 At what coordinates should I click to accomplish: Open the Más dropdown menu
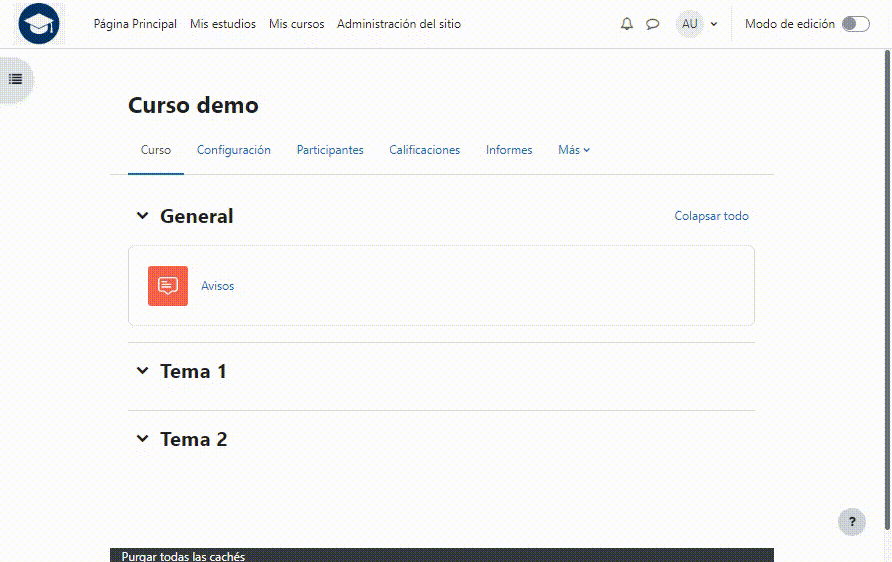tap(574, 150)
